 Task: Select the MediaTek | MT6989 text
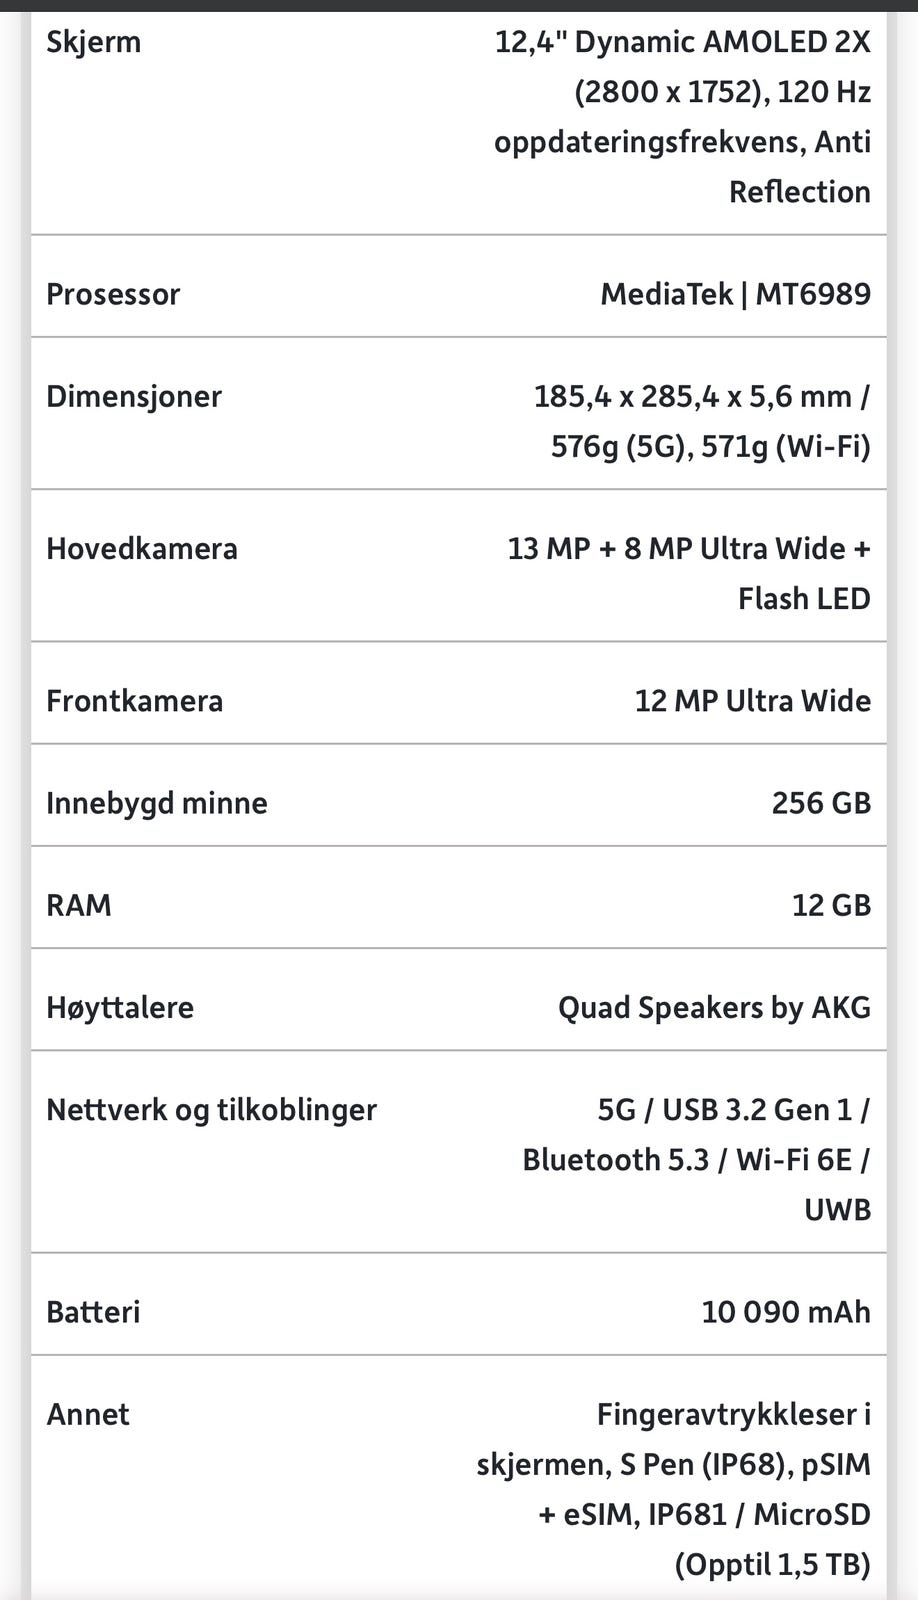[735, 294]
